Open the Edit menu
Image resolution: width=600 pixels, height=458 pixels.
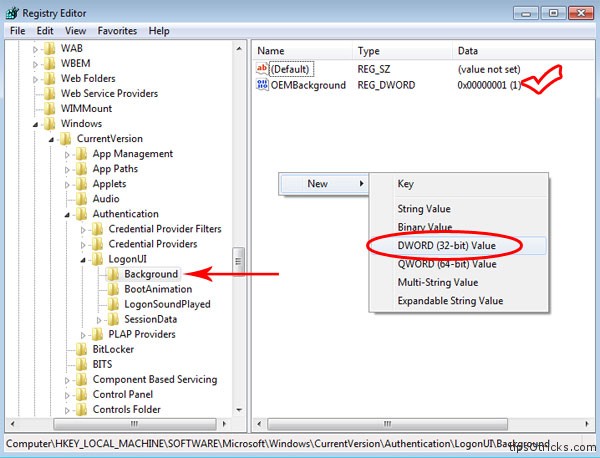[x=44, y=31]
